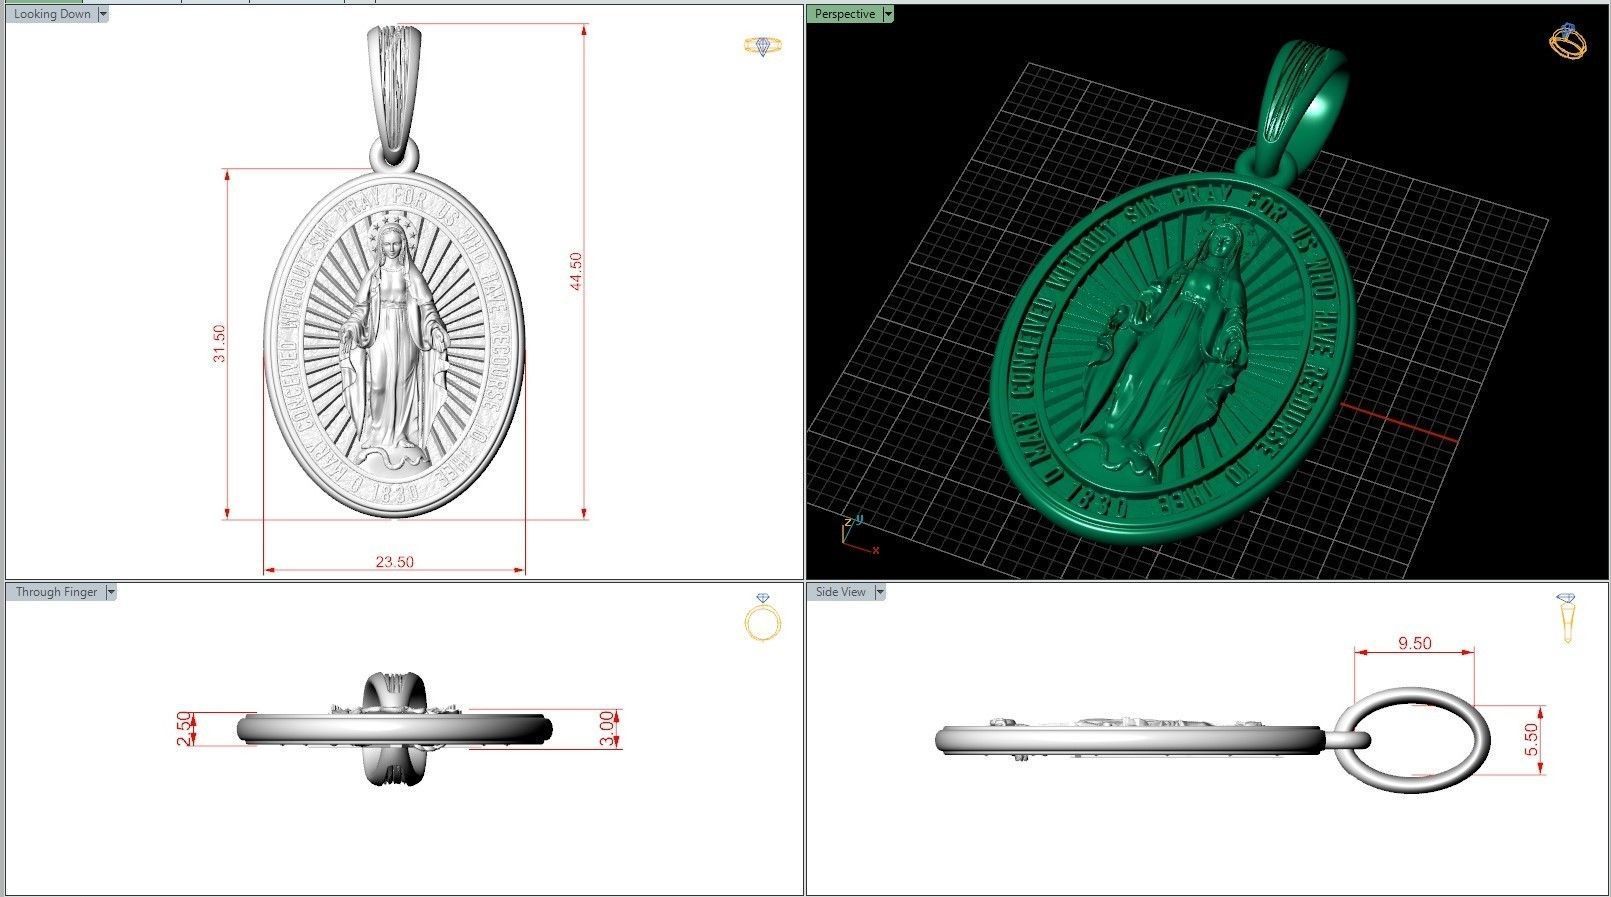Open the Side View viewport label menu
1611x897 pixels.
(841, 592)
